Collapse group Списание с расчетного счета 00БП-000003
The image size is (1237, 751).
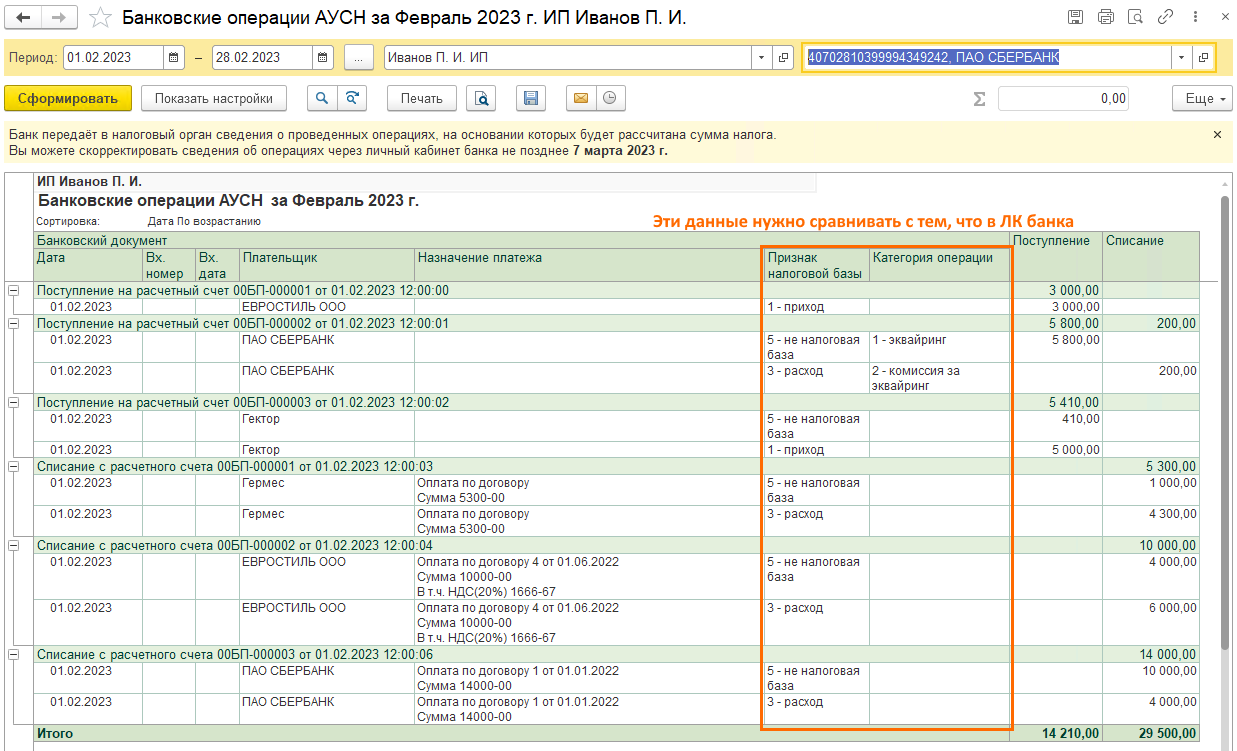point(14,654)
